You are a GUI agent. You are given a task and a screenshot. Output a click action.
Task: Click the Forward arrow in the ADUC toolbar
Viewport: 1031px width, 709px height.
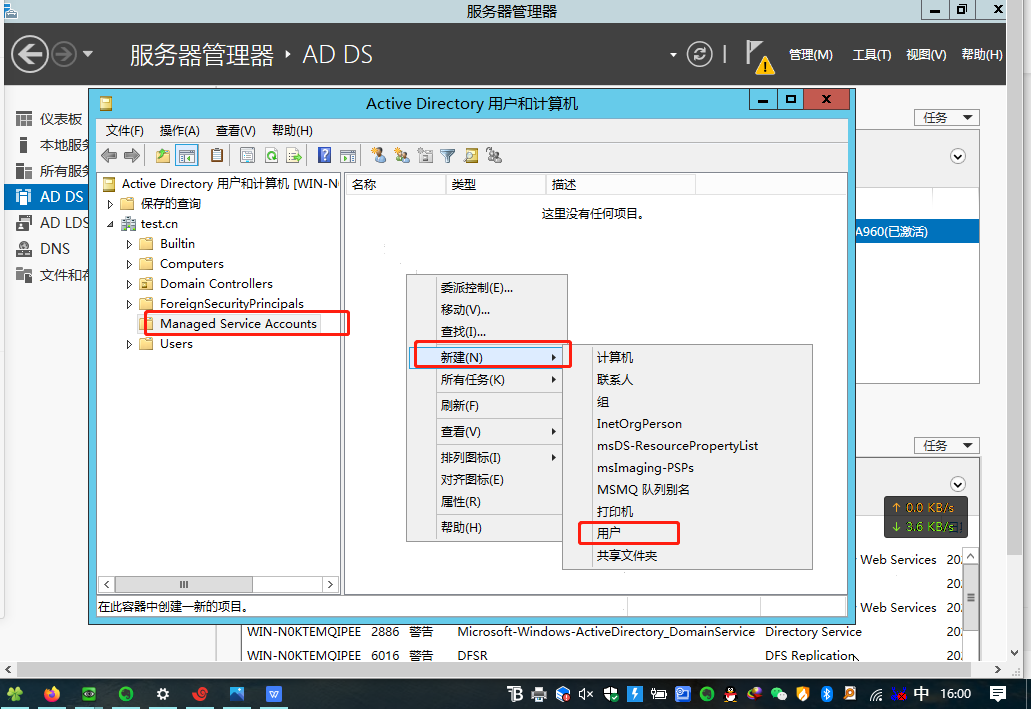[x=132, y=156]
